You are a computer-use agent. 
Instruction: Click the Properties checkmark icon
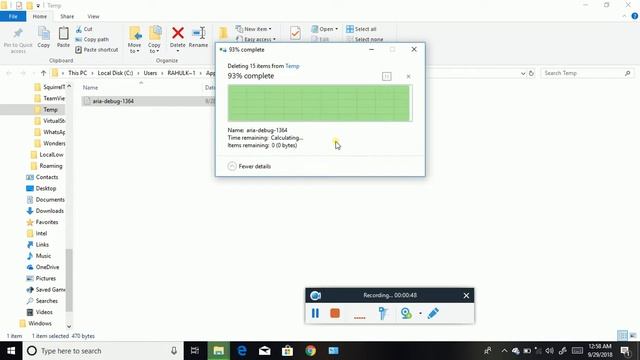click(295, 33)
